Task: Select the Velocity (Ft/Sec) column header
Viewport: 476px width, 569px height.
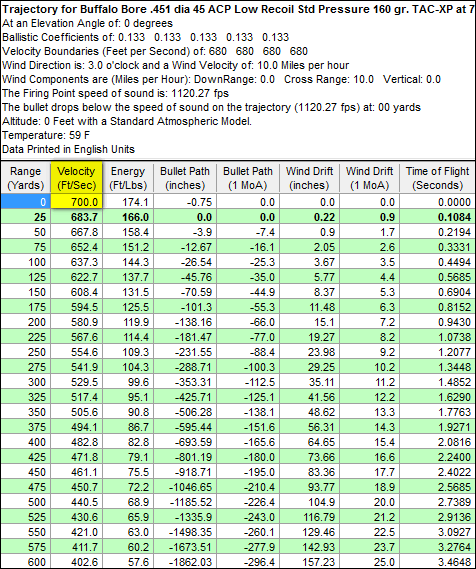Action: pyautogui.click(x=77, y=178)
